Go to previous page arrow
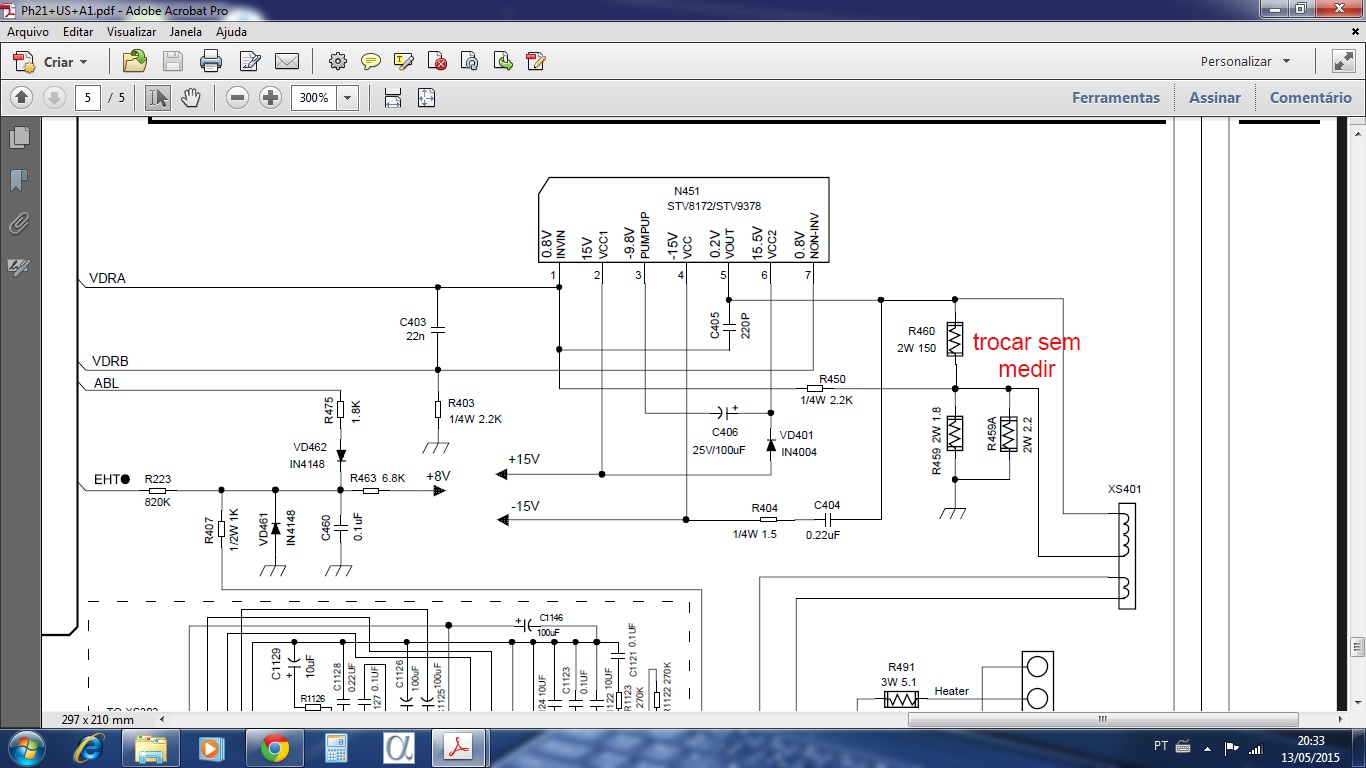 22,97
